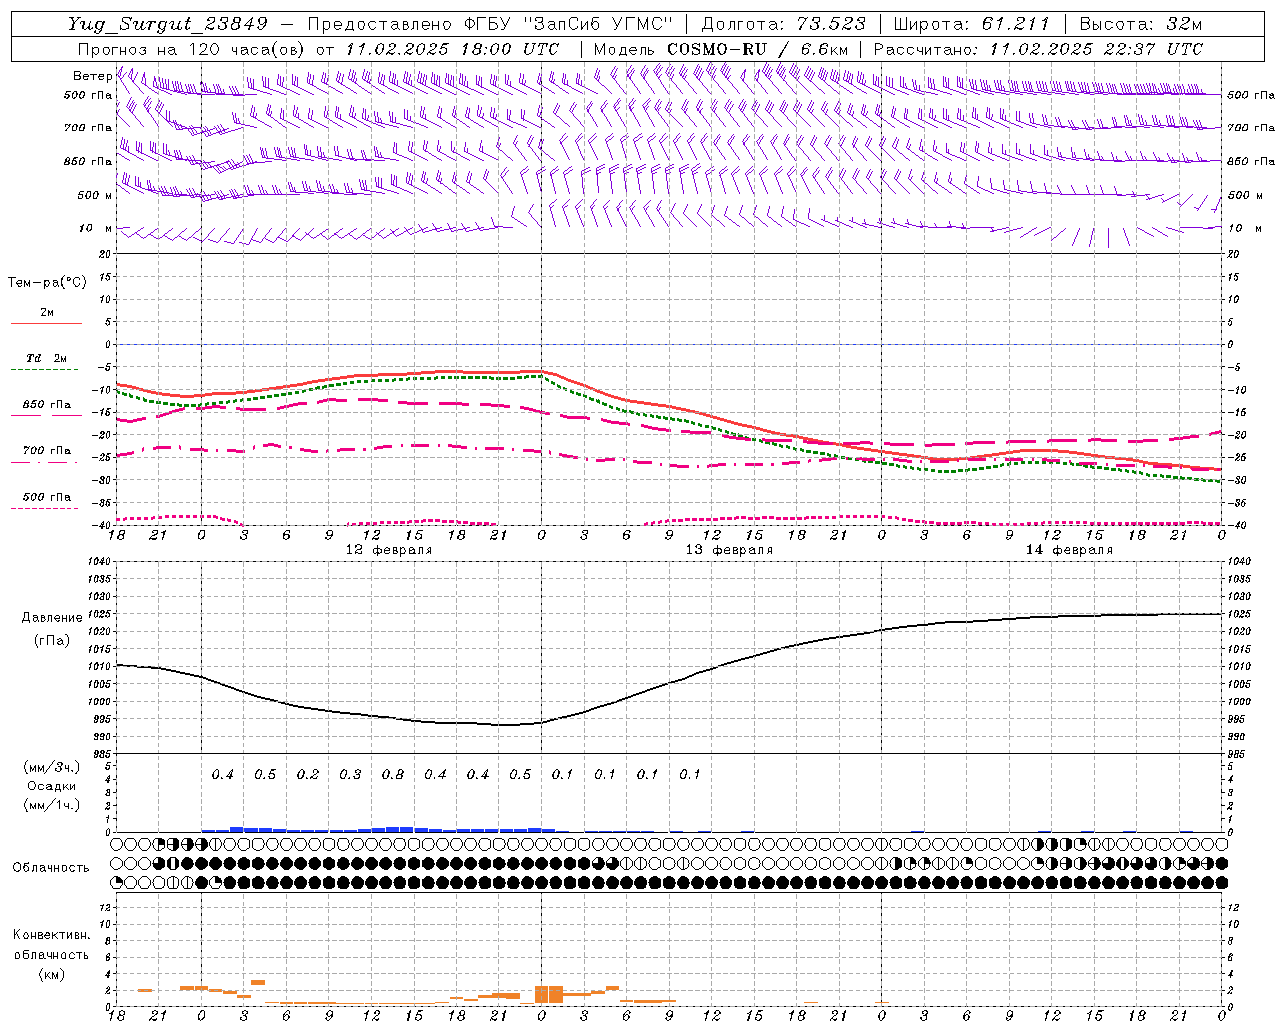Click the Конвективн. облачность label
1280x1024 pixels.
coord(51,945)
